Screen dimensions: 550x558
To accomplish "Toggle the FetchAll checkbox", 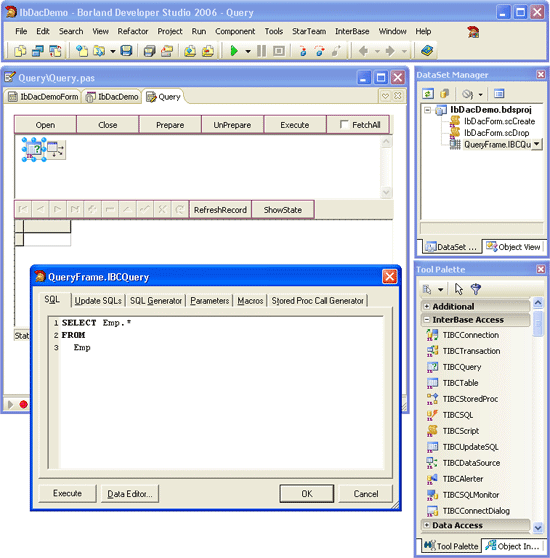I will (344, 125).
